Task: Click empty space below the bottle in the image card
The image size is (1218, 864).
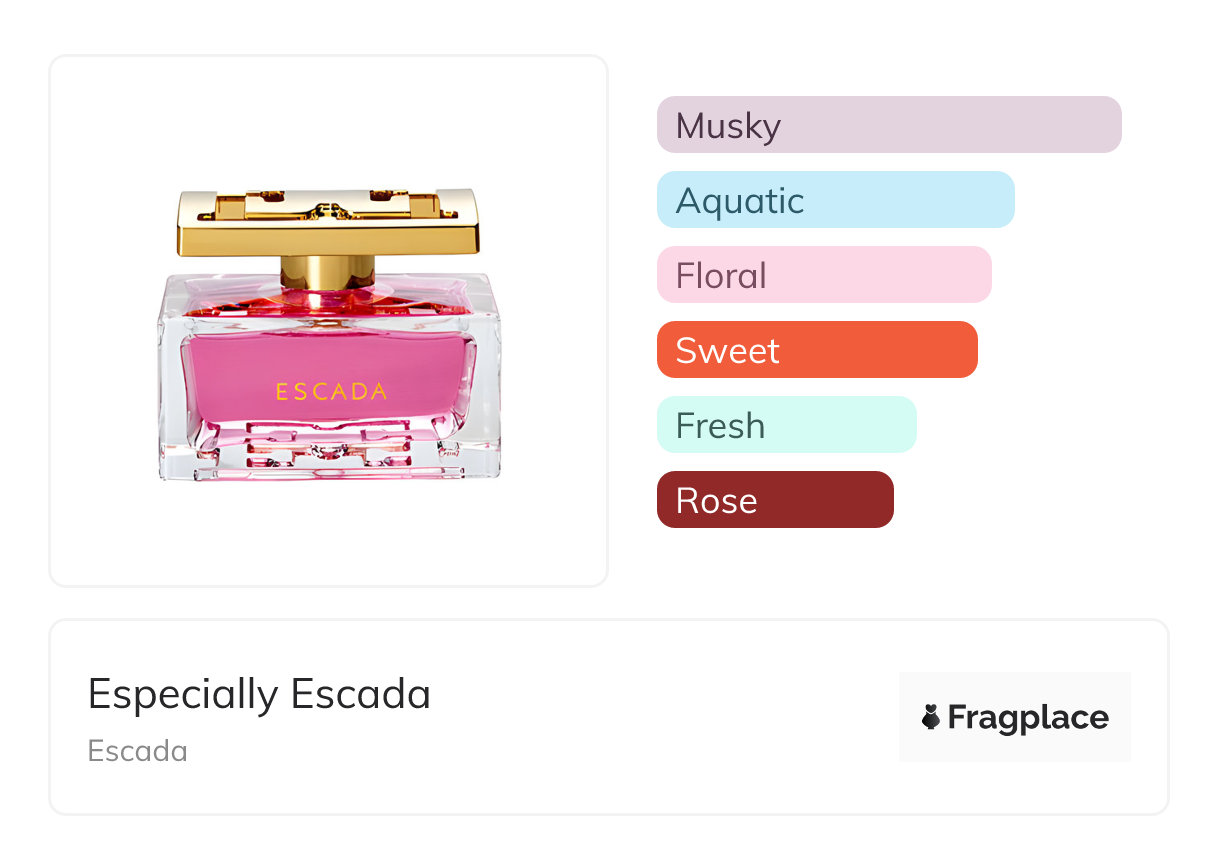Action: click(x=328, y=535)
